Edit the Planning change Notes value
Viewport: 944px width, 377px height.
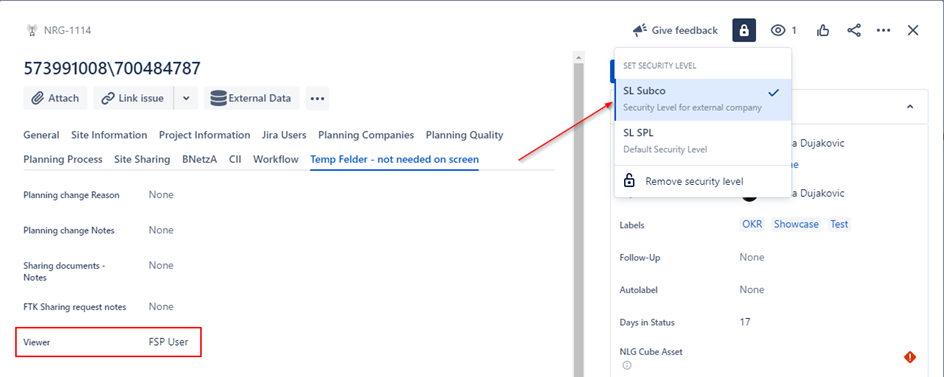[x=161, y=230]
